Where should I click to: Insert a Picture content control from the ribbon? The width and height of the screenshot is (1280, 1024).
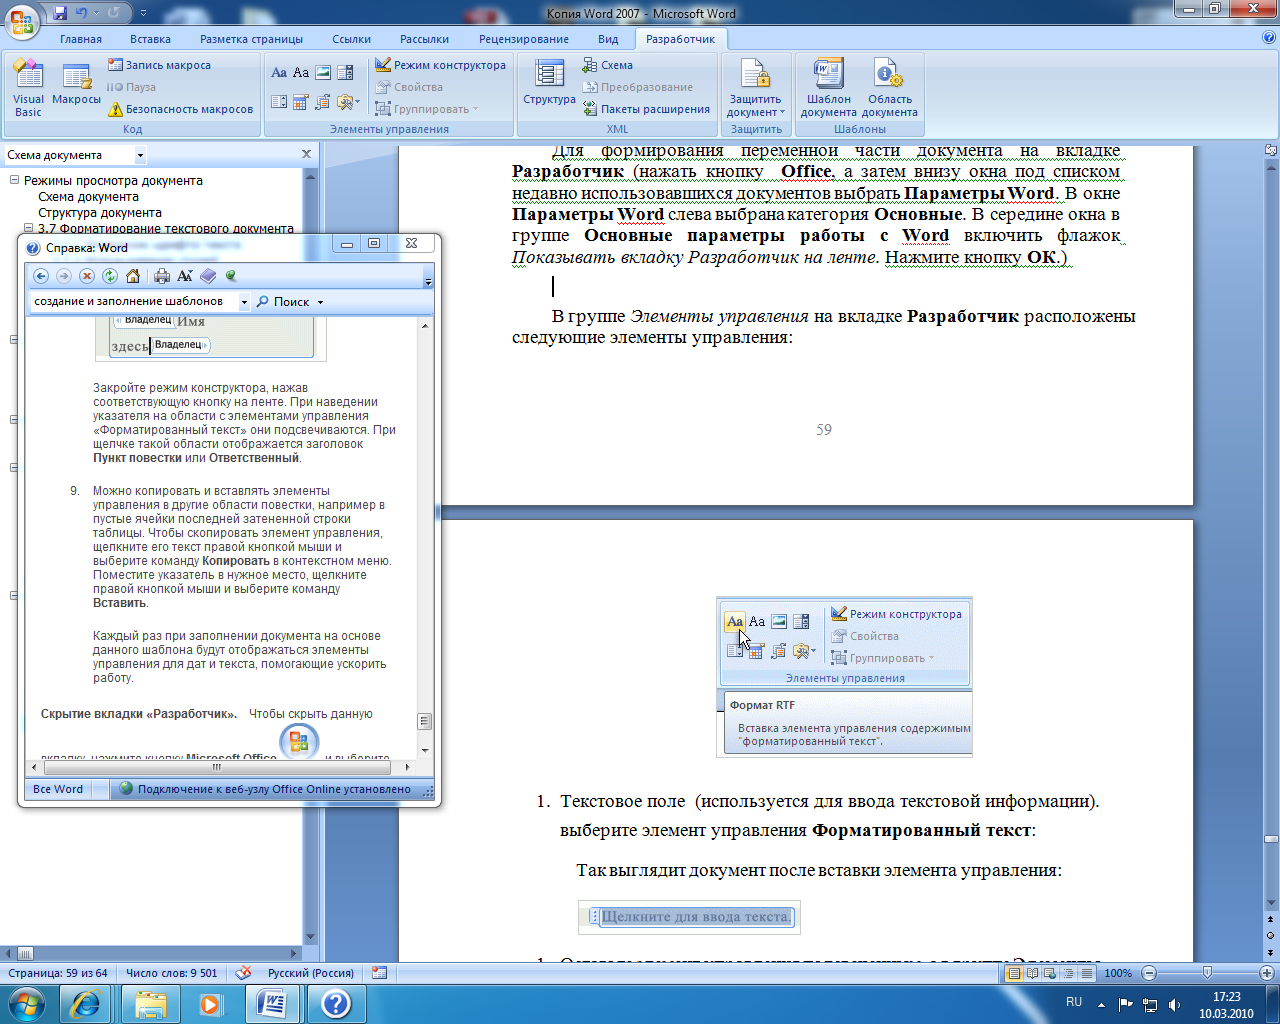(323, 72)
